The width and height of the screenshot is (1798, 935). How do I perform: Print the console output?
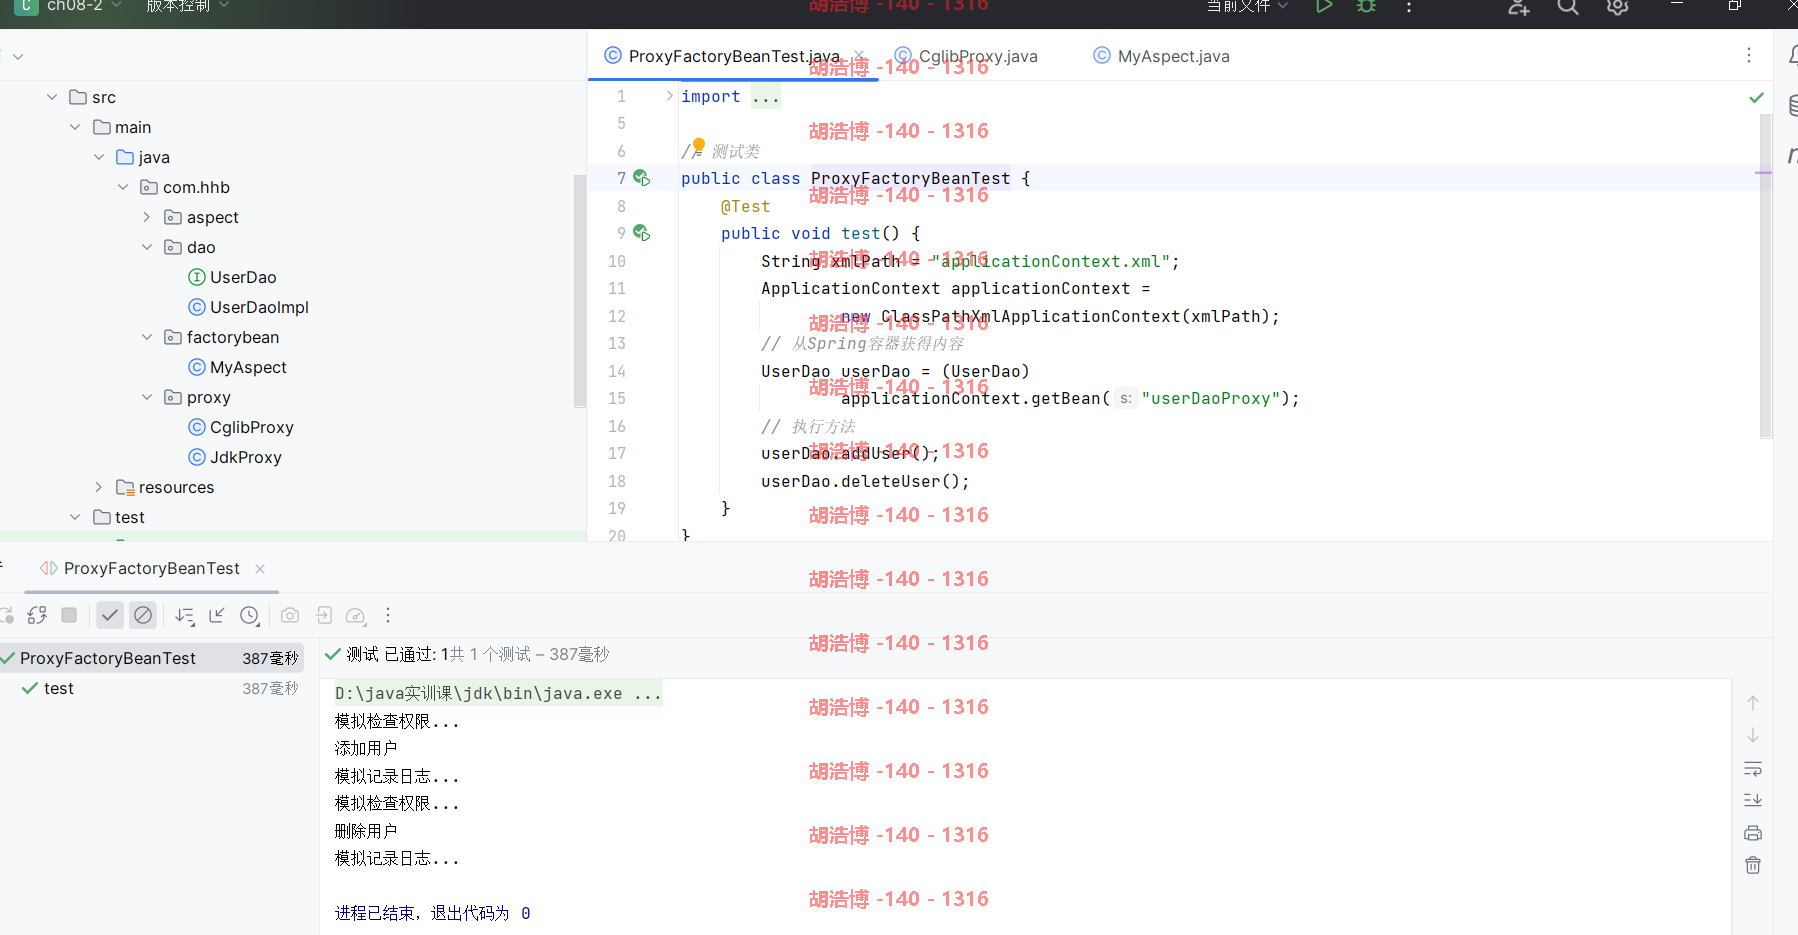click(x=1753, y=833)
